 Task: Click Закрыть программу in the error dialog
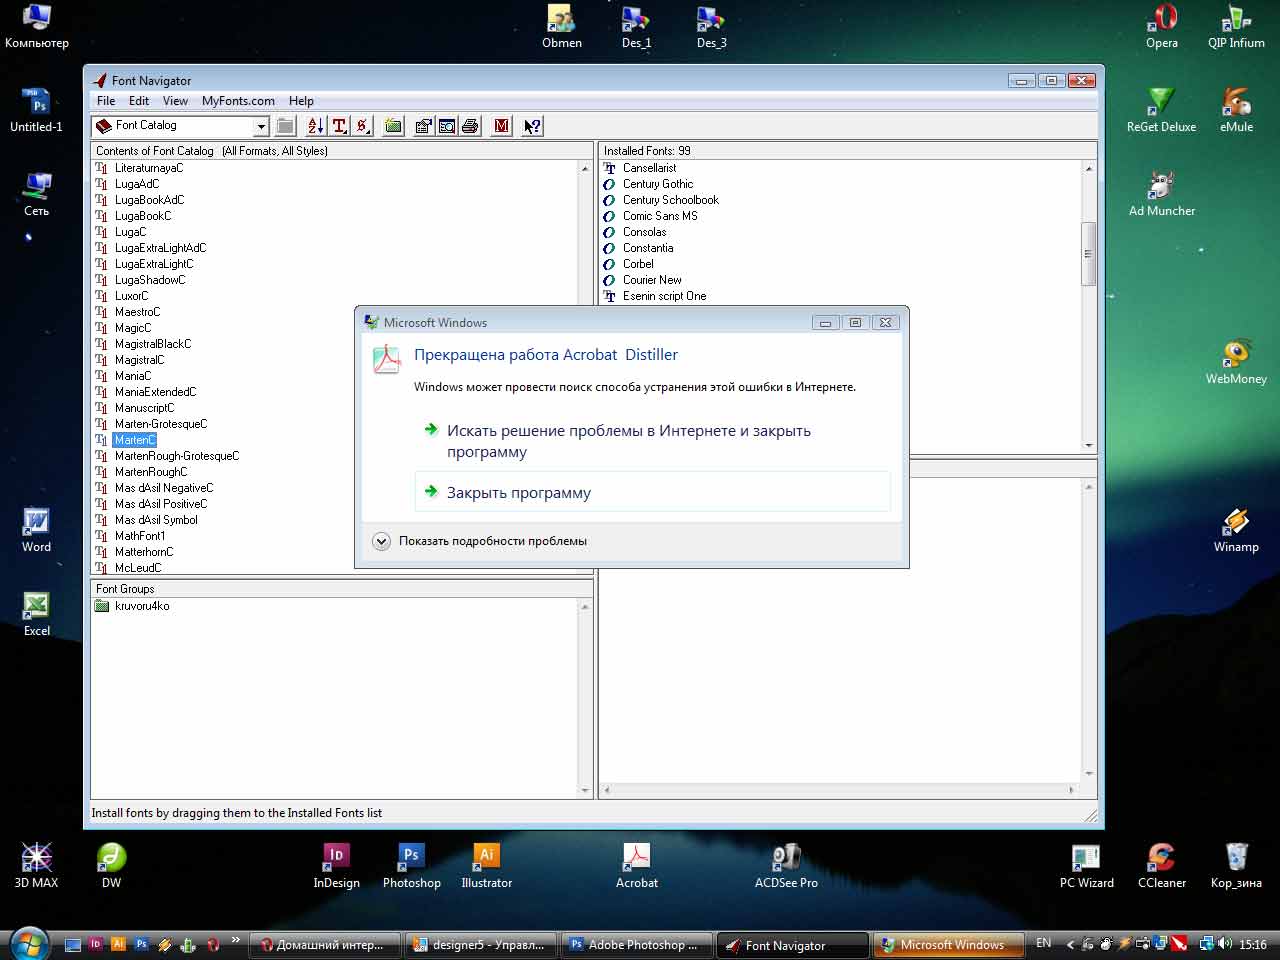652,492
